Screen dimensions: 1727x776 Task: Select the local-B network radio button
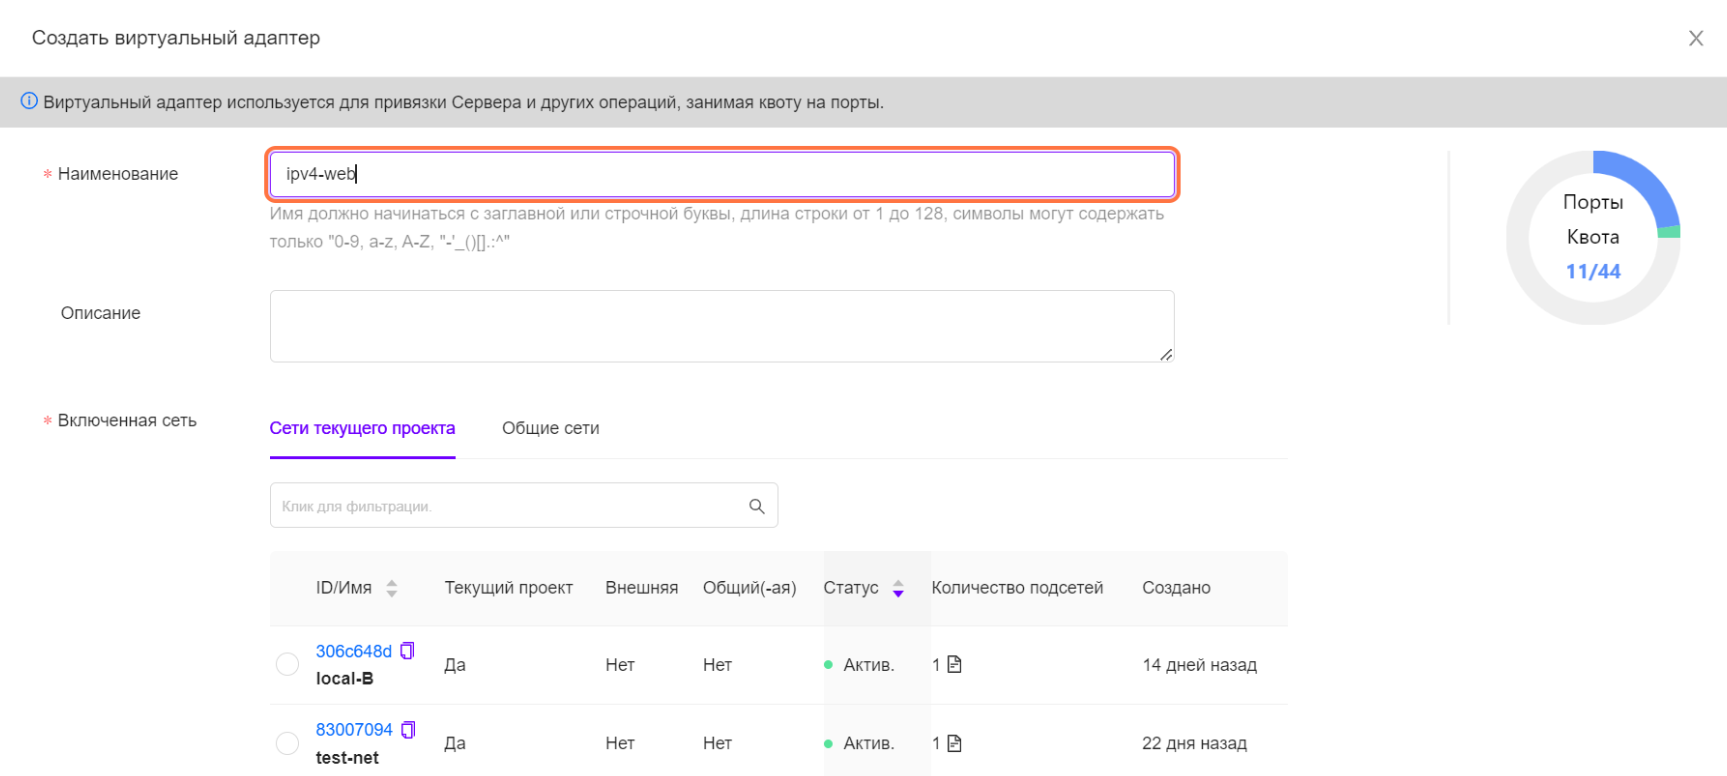coord(287,664)
